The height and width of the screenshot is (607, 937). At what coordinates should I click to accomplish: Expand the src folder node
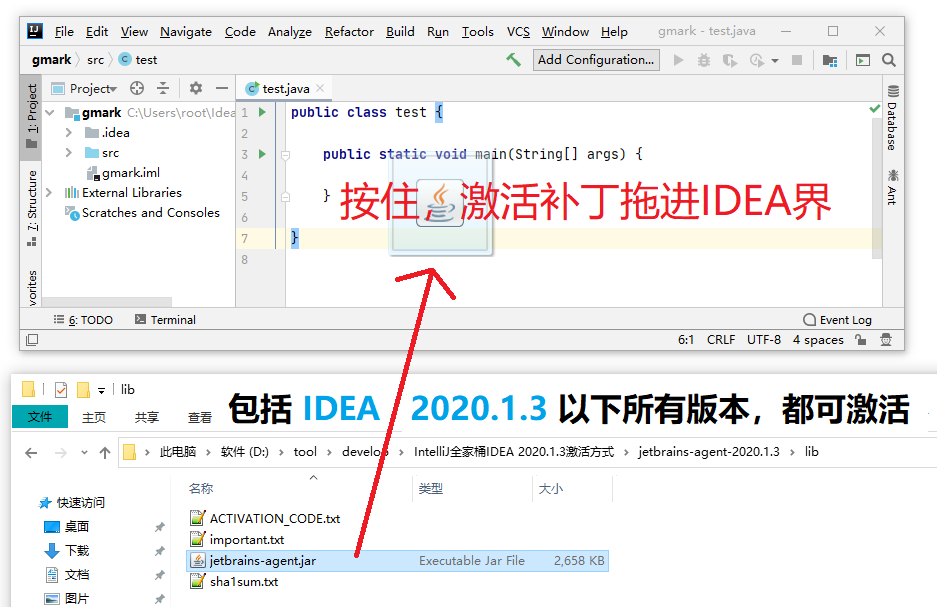[68, 153]
